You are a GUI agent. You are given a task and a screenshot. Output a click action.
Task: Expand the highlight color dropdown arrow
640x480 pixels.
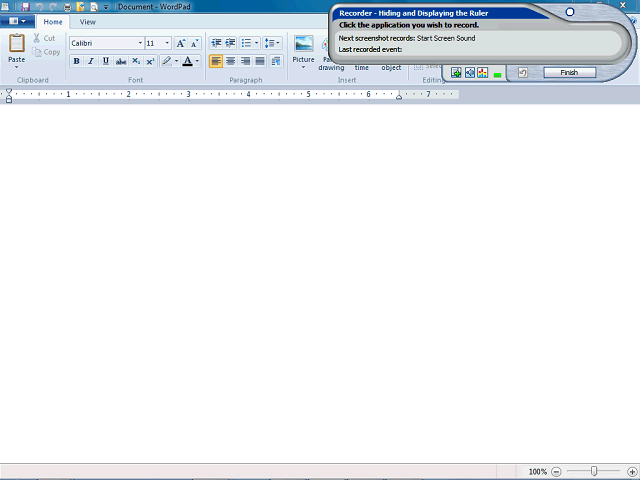(176, 61)
